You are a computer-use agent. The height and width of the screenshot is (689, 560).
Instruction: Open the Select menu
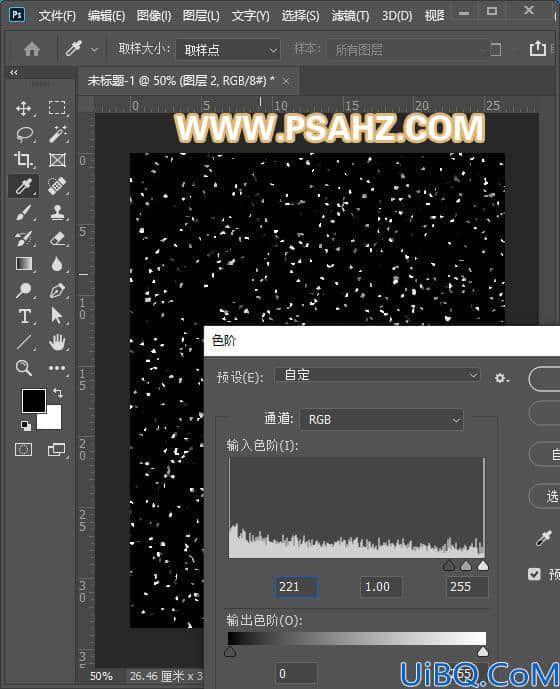point(300,16)
